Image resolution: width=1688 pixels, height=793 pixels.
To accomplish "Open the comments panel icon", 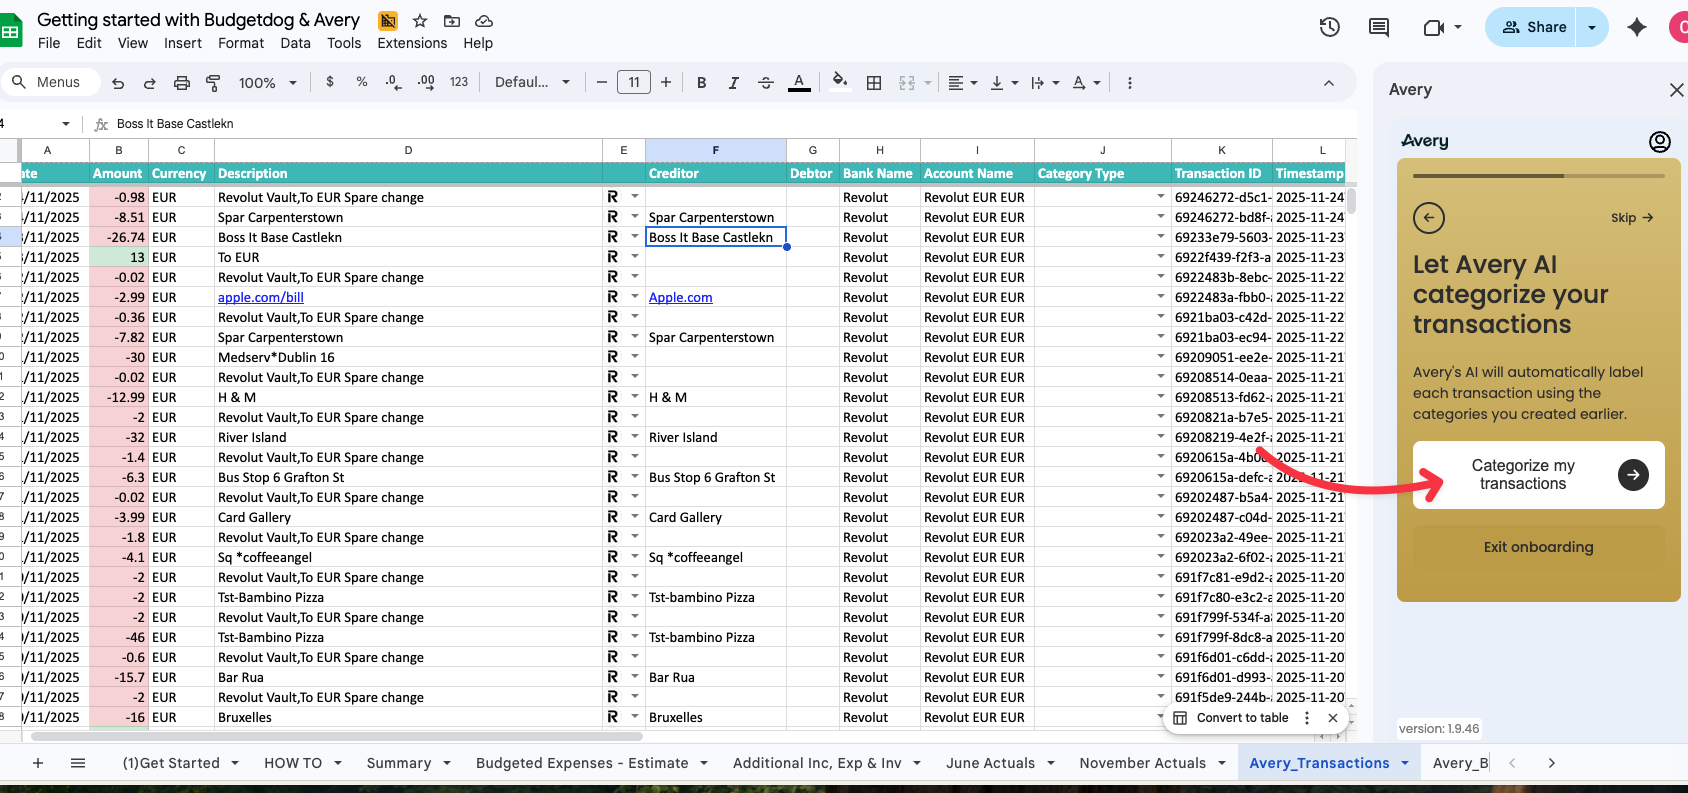I will tap(1379, 28).
